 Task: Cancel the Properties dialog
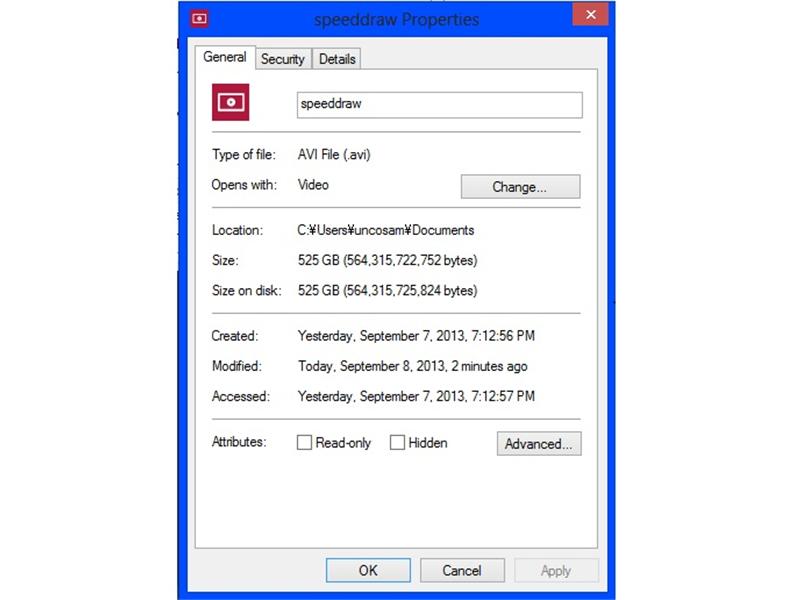click(462, 570)
